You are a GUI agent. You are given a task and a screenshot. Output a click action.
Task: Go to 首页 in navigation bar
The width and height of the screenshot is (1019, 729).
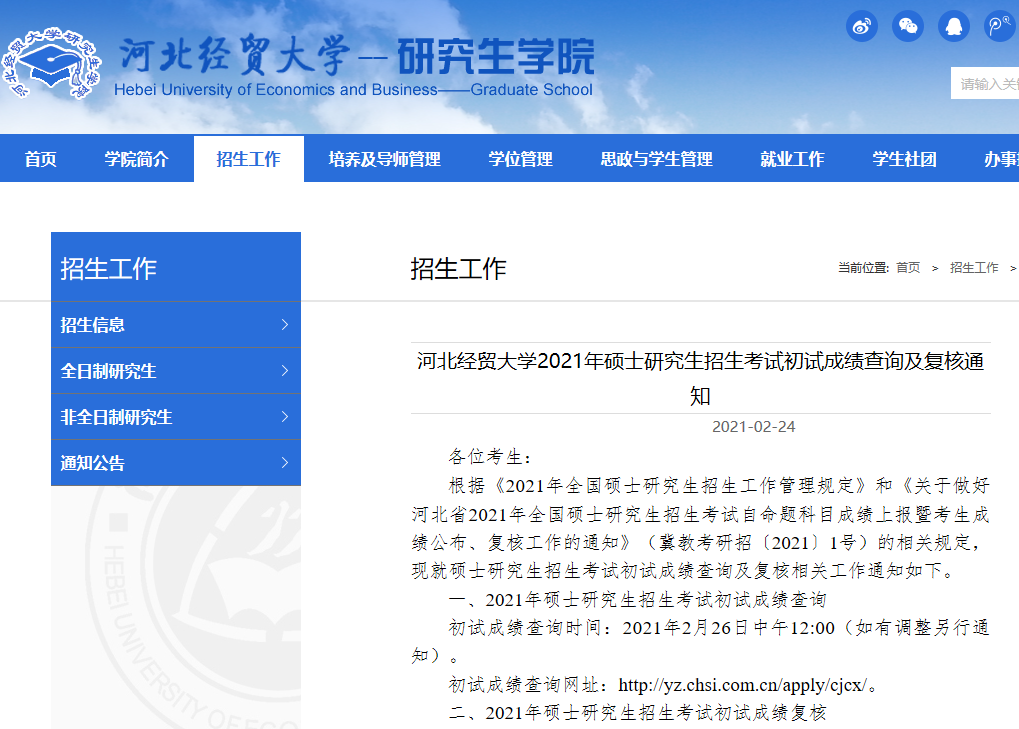(41, 159)
